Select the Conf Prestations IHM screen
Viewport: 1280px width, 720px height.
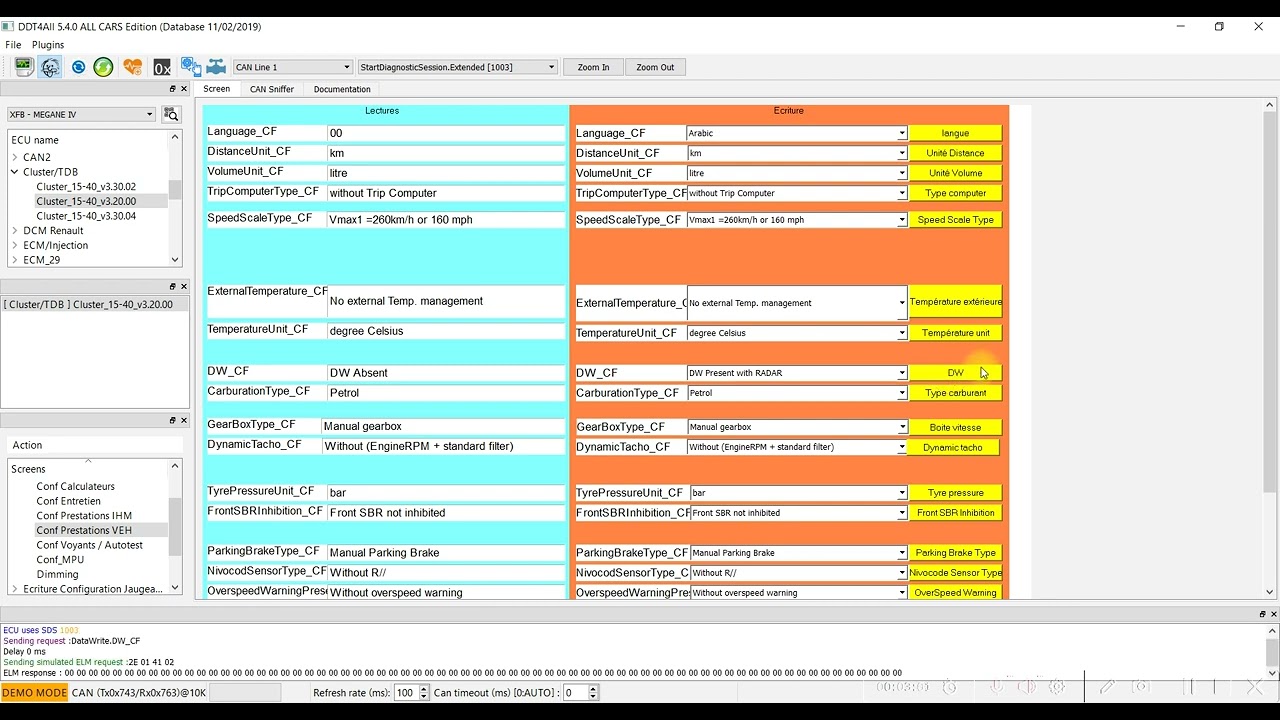pos(84,516)
